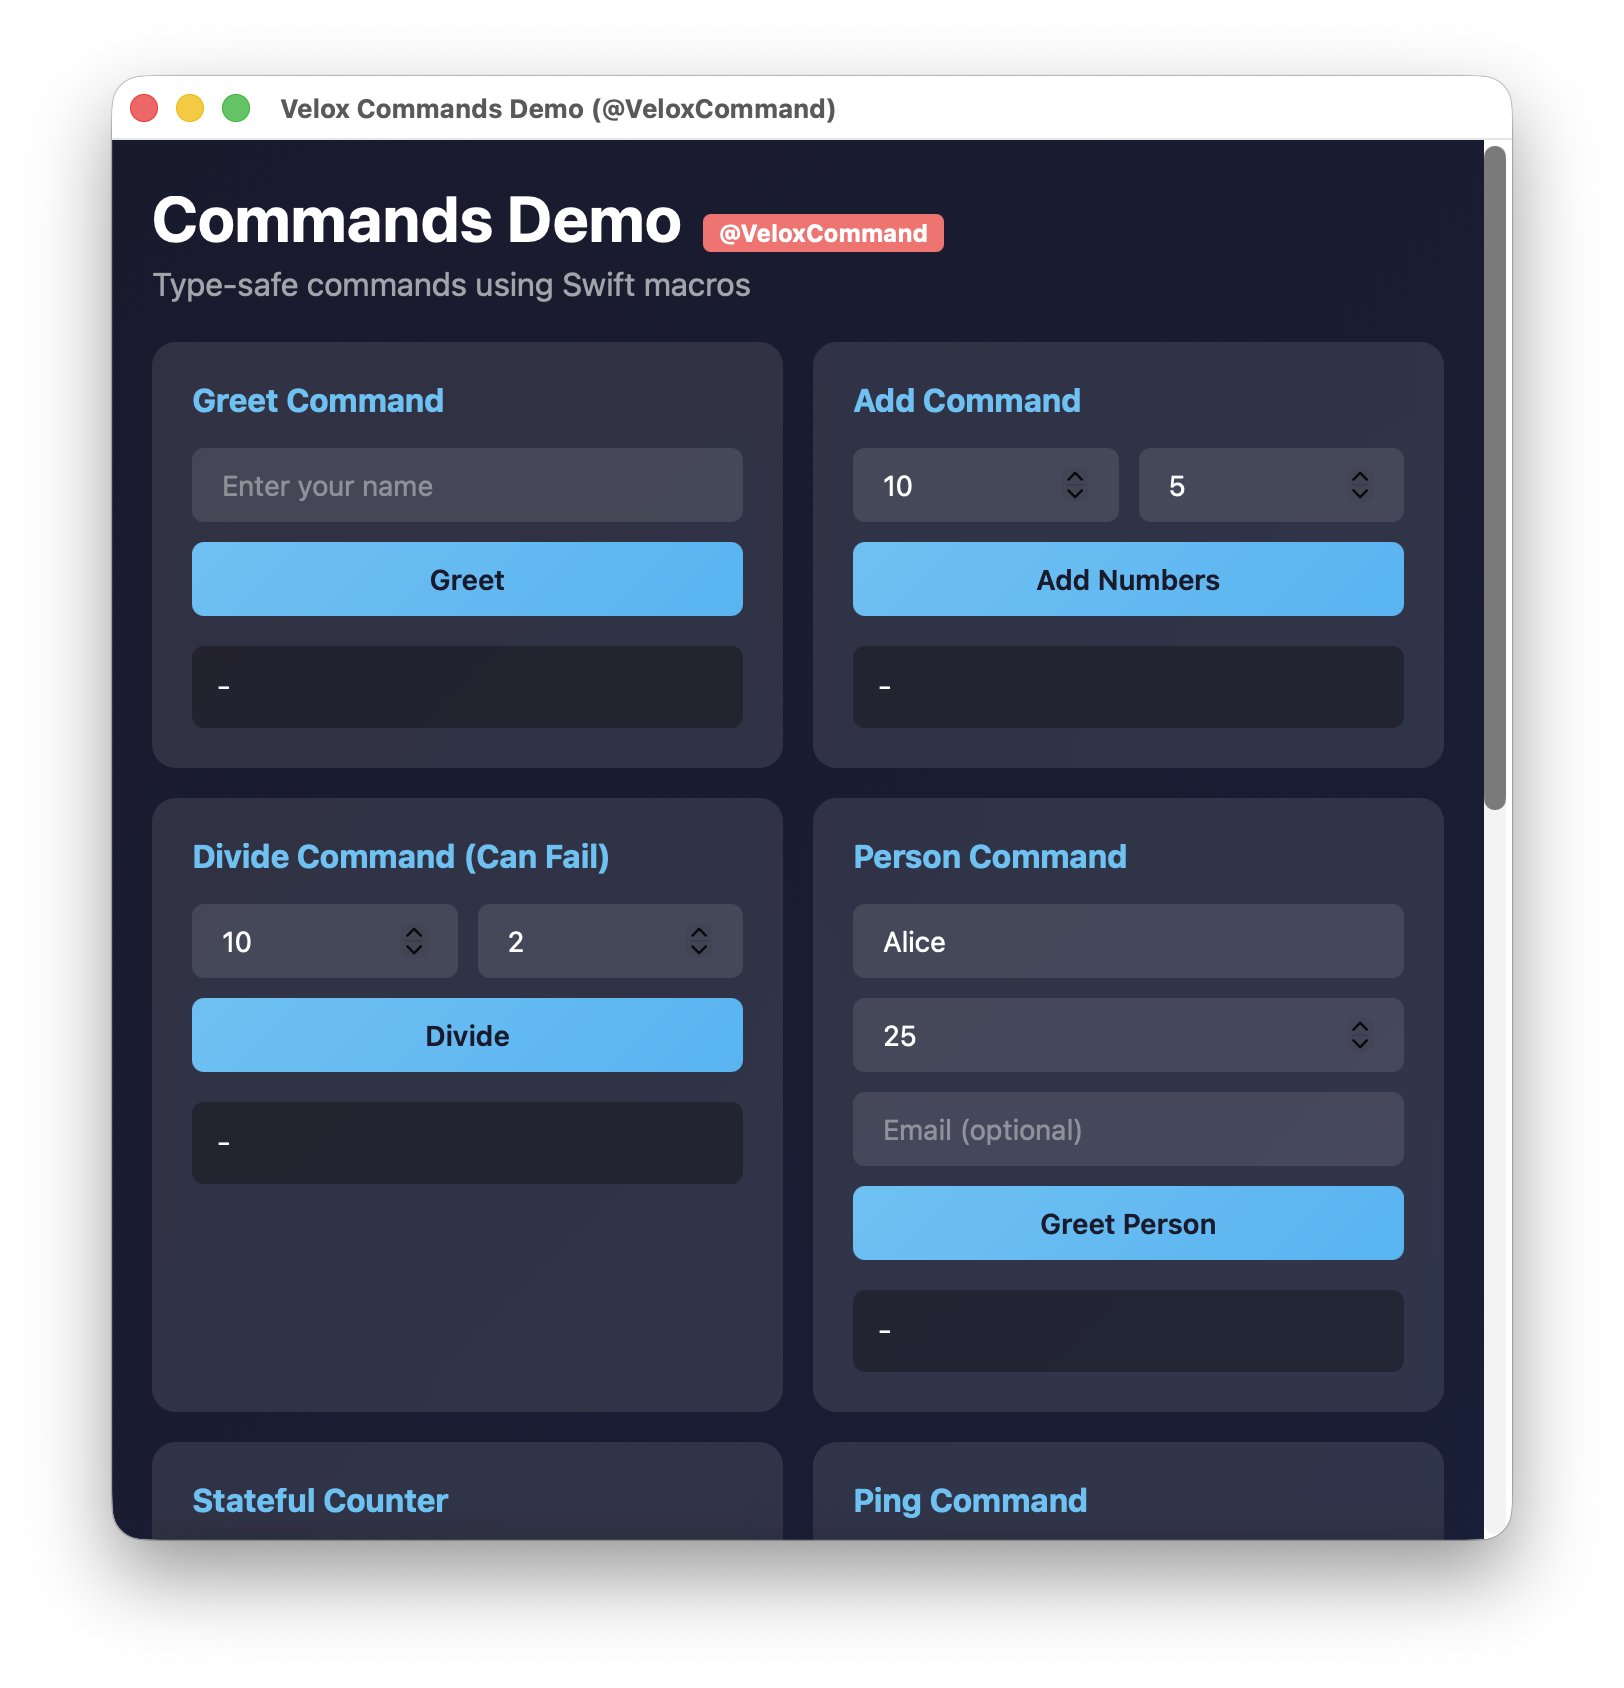Decrease the Divide divisor showing 2
The image size is (1624, 1688).
699,949
